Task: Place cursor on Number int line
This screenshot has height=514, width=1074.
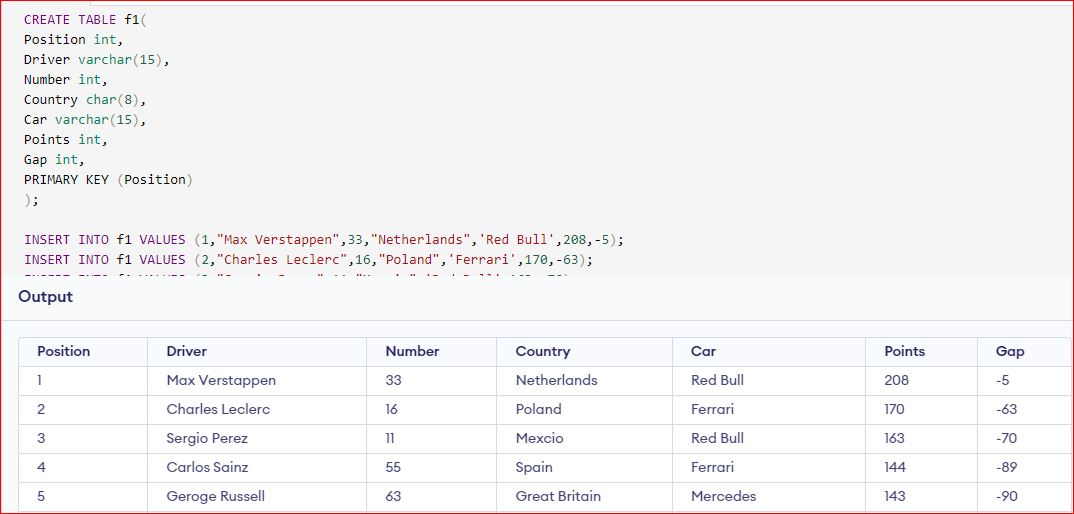Action: [66, 79]
